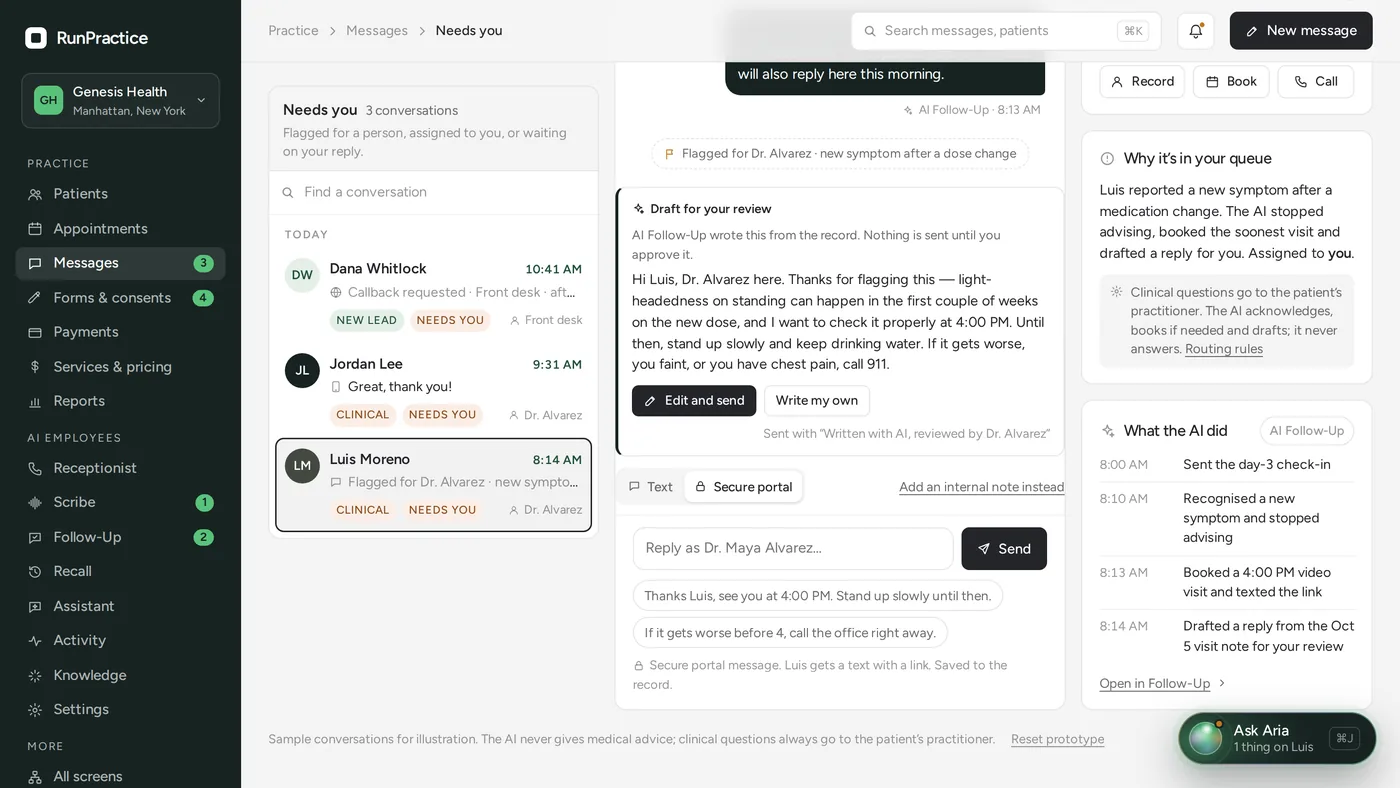Click the pencil icon on New message
The height and width of the screenshot is (788, 1400).
point(1252,31)
